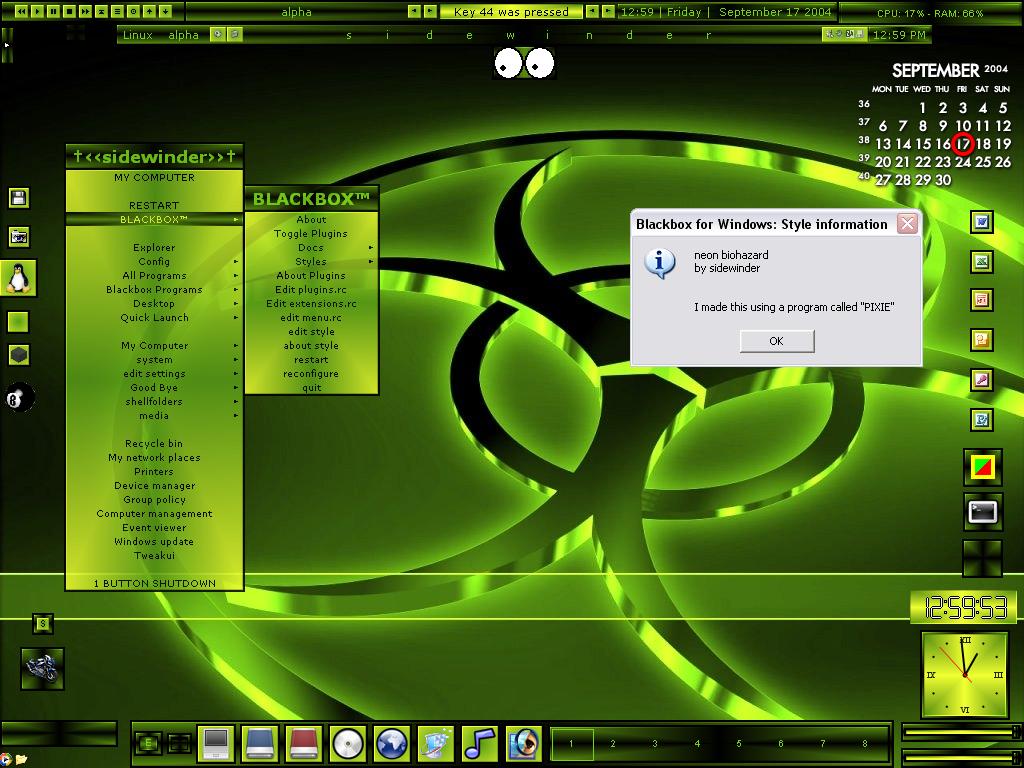
Task: Select Device manager menu entry
Action: tap(154, 485)
